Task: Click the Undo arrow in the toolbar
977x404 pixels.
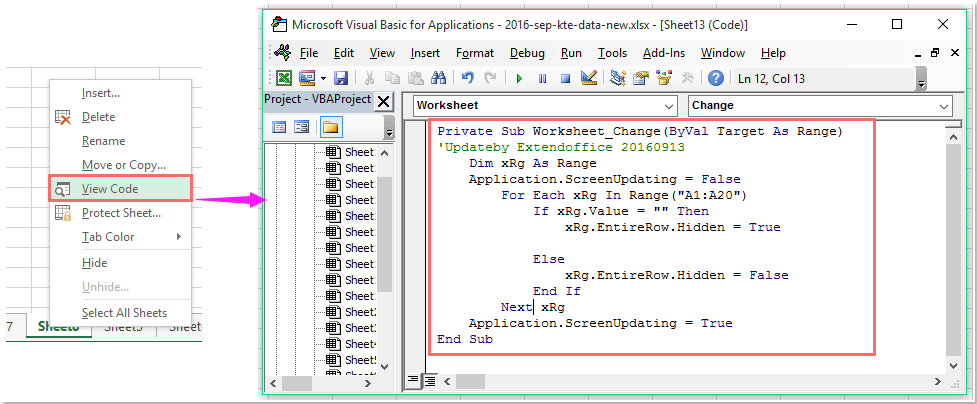Action: (x=467, y=78)
